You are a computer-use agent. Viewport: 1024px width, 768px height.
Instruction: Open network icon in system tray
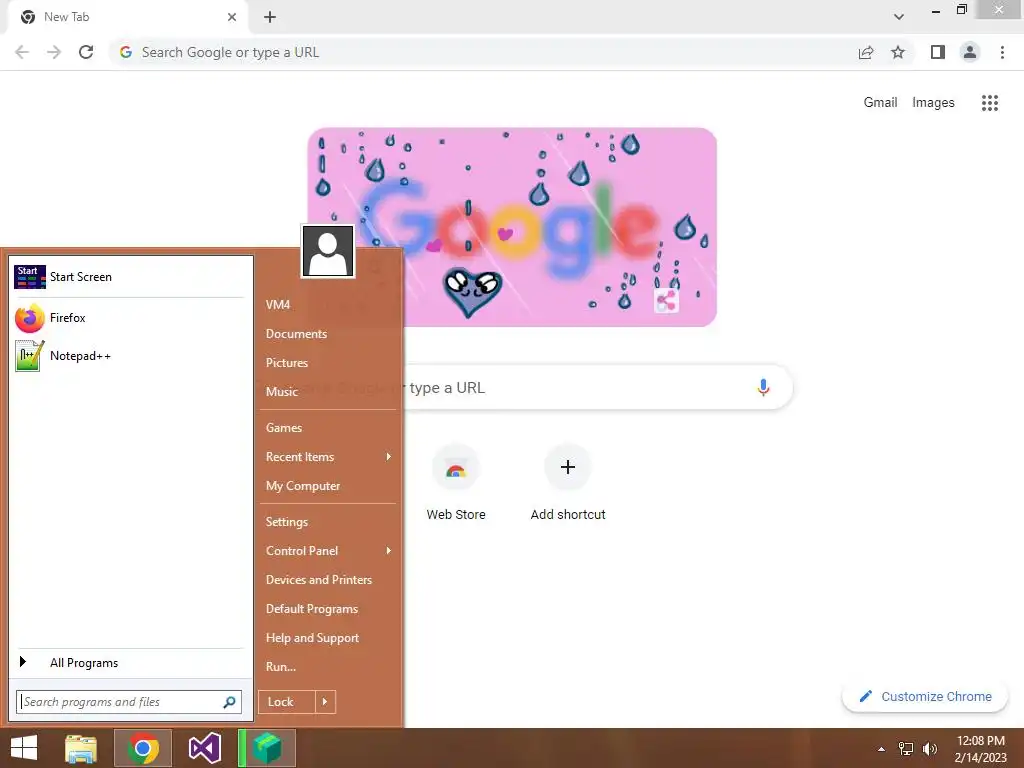[x=906, y=749]
